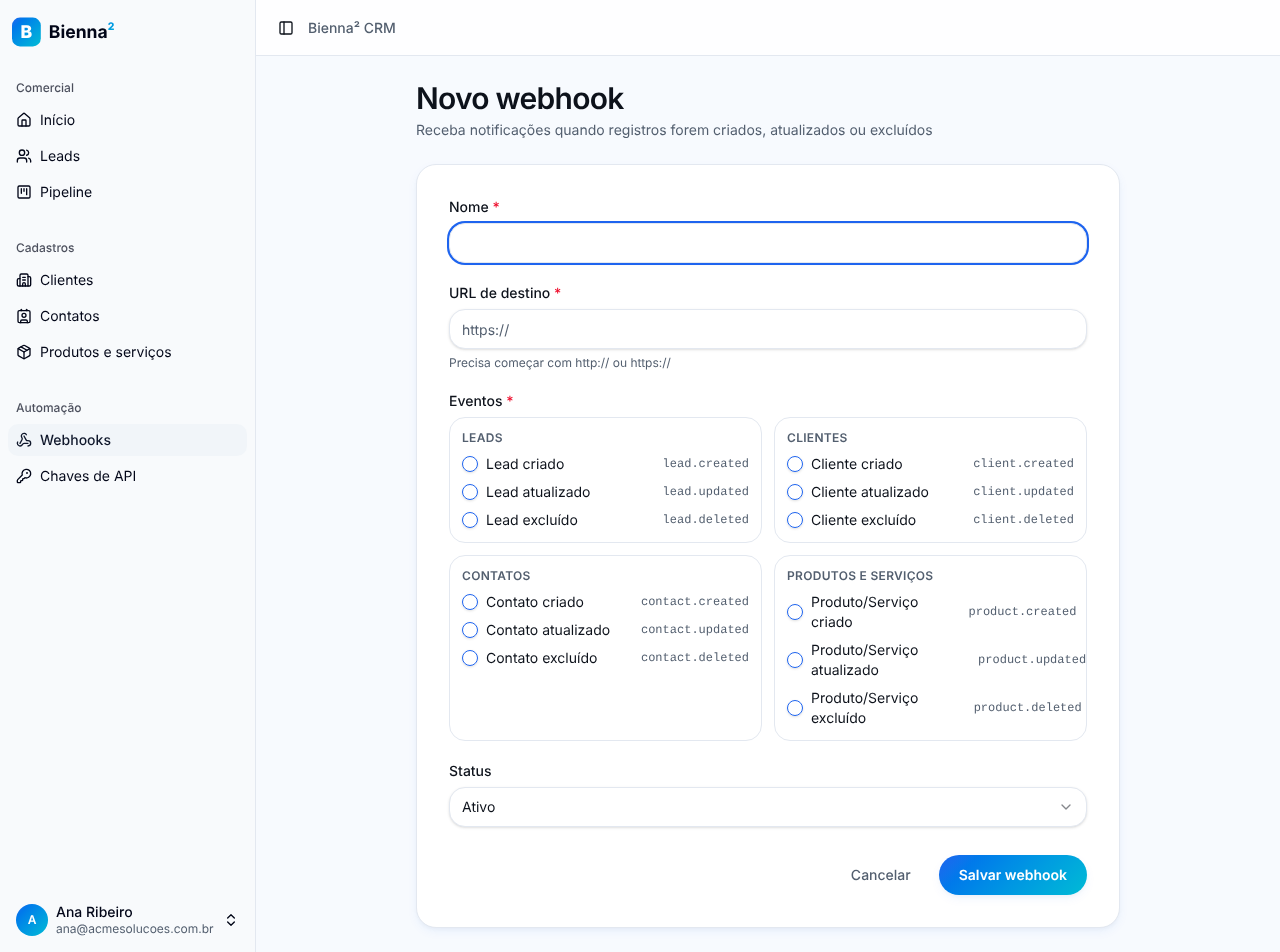Go to Início in the sidebar
Screen dimensions: 1280x952
pos(127,120)
